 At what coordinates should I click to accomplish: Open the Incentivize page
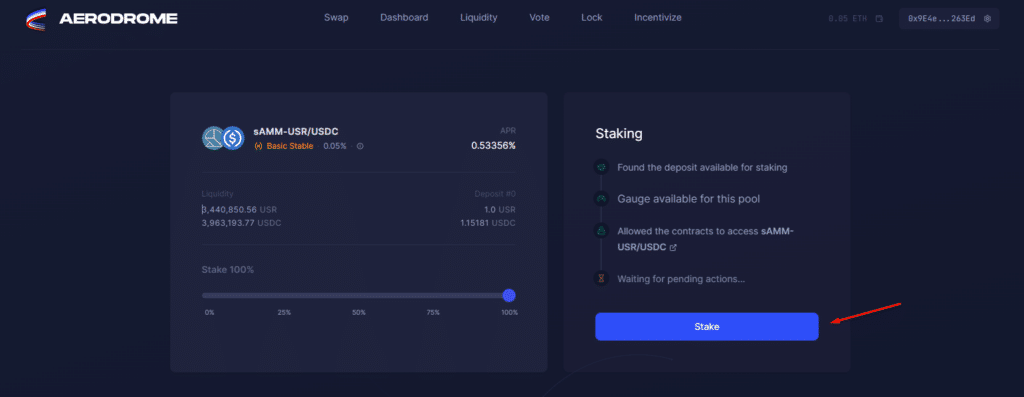[x=658, y=18]
